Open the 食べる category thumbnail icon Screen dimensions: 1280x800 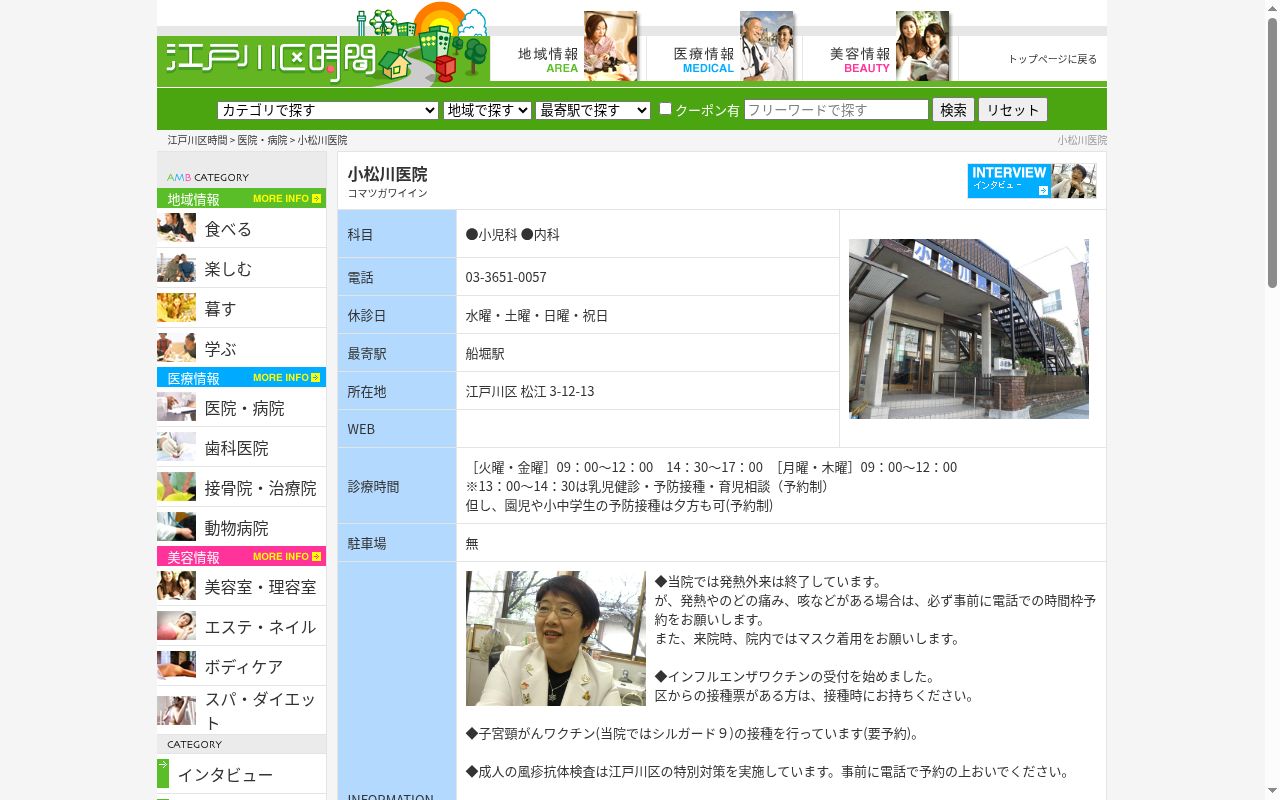(176, 228)
